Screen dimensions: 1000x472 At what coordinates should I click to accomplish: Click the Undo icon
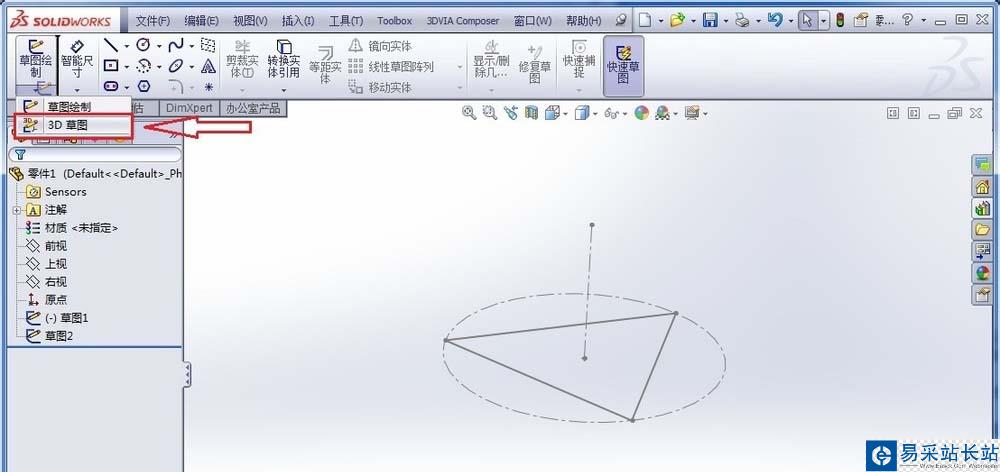[x=774, y=20]
